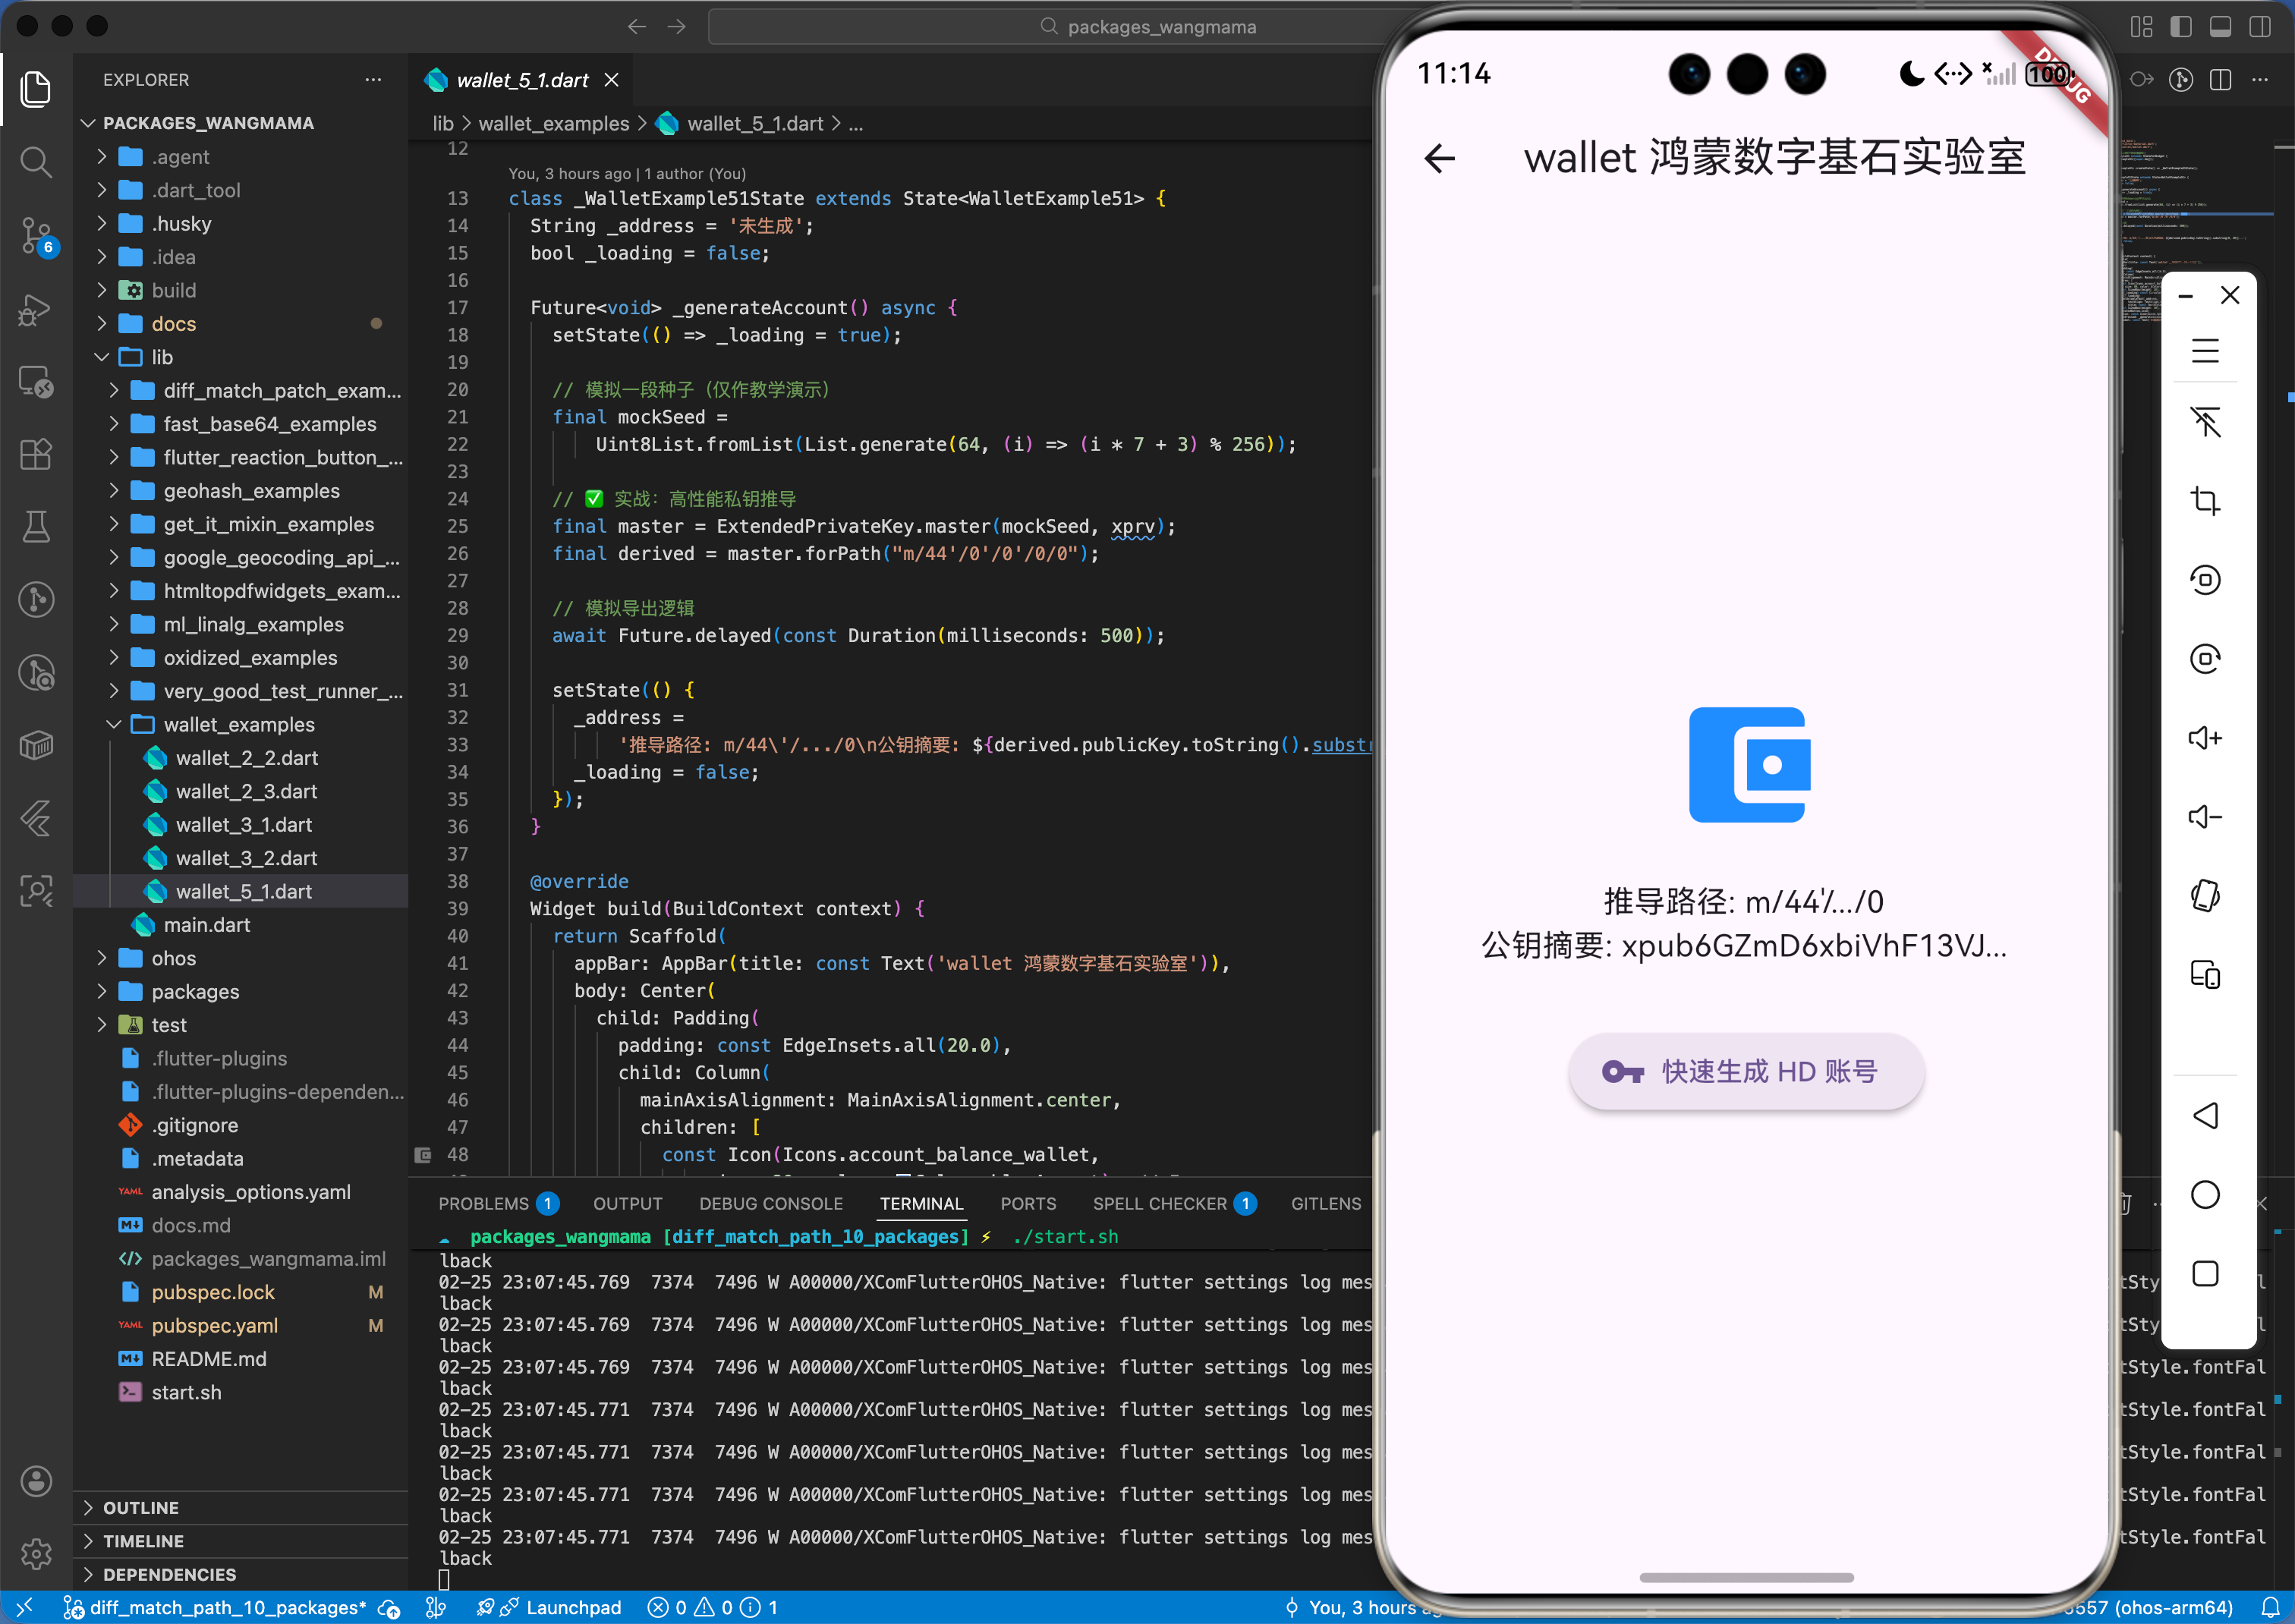Open the Search view in activity bar
The width and height of the screenshot is (2295, 1624).
[36, 162]
